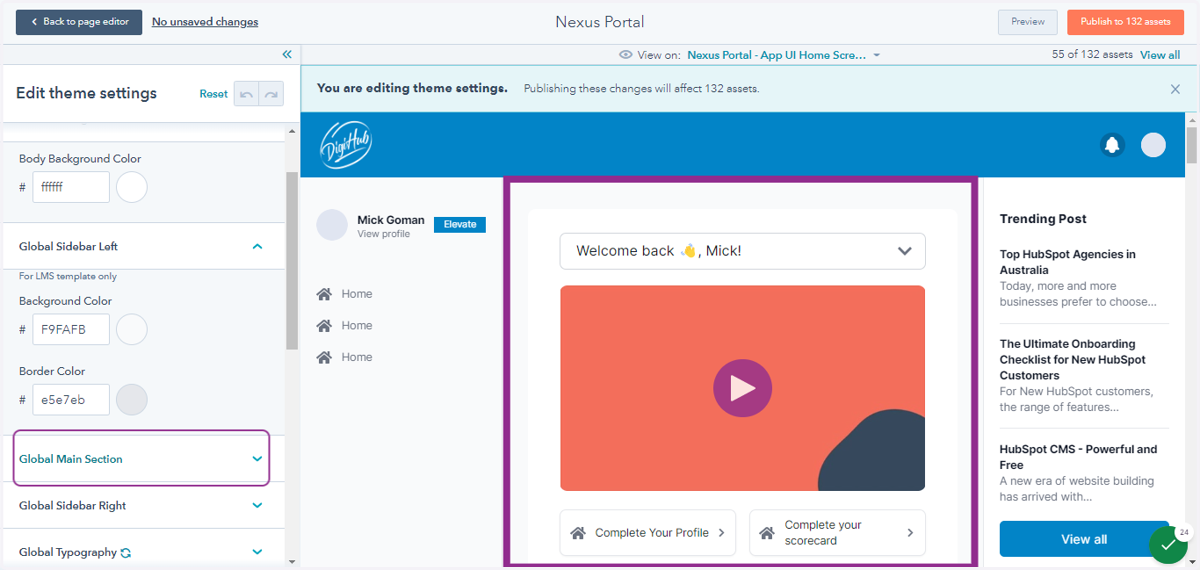This screenshot has width=1200, height=570.
Task: Open Sidebar Left Background Color swatch
Action: click(x=132, y=329)
